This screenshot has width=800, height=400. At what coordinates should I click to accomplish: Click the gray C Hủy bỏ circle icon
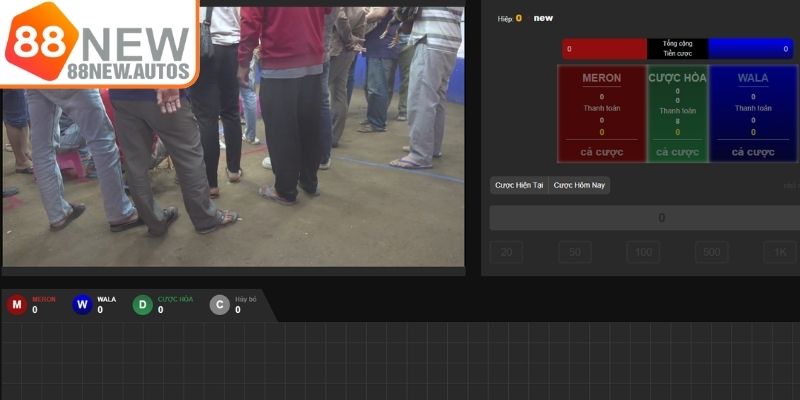point(220,305)
